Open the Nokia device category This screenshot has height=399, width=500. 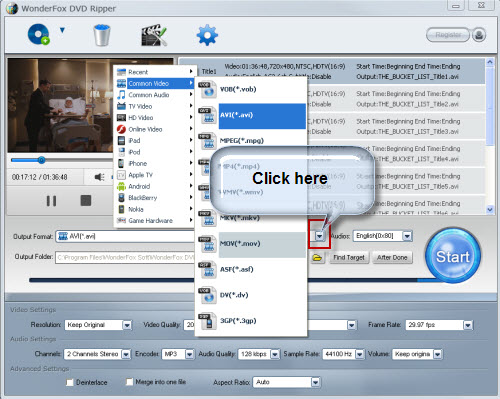[155, 209]
